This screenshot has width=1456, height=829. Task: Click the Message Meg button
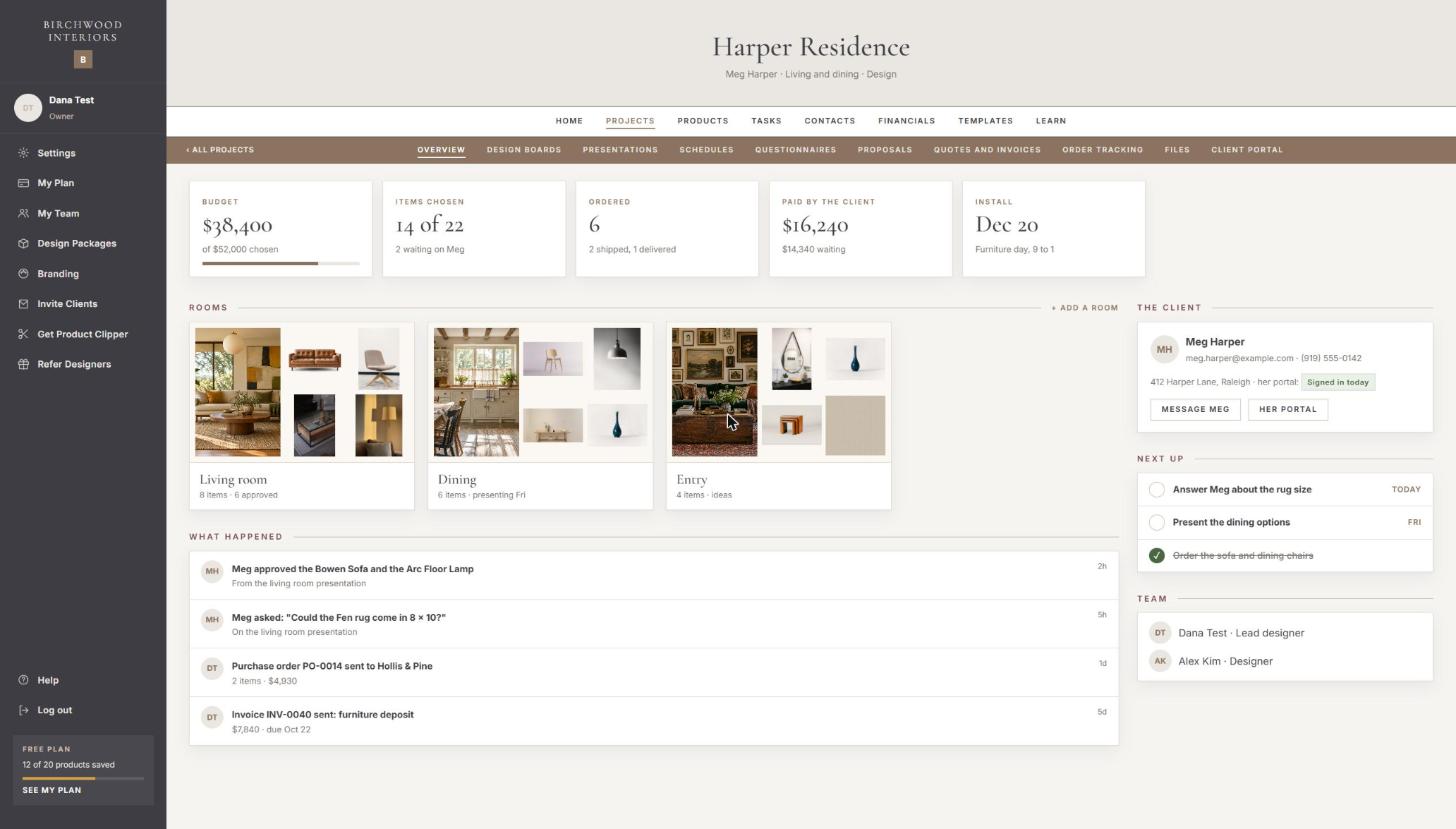[x=1195, y=409]
